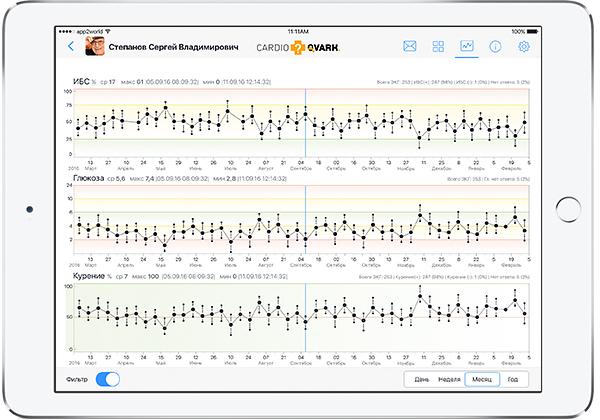This screenshot has height=420, width=600.
Task: Click the blue time cursor in ИБС chart
Action: tap(305, 123)
